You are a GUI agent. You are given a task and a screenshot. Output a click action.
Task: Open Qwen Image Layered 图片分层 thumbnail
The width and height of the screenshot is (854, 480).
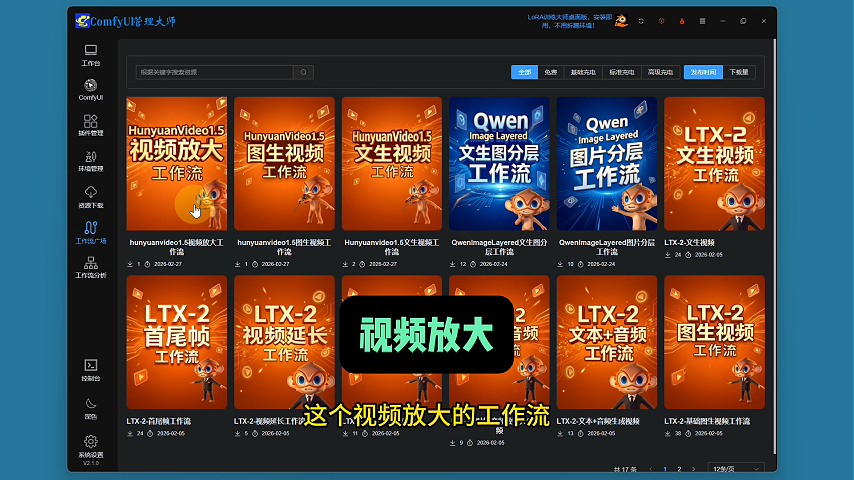607,163
